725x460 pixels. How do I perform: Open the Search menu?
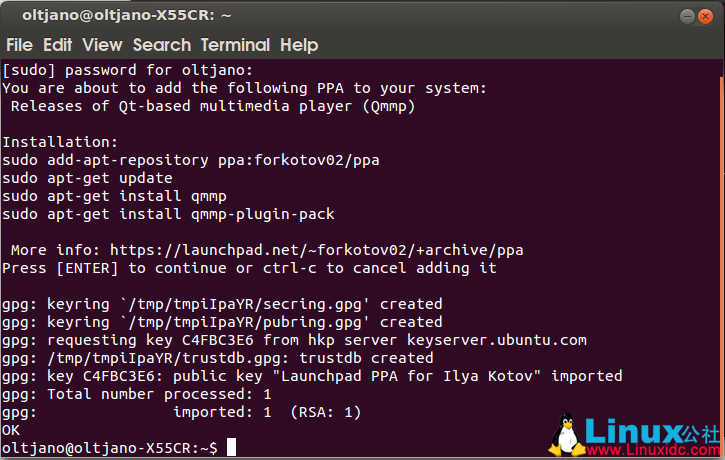tap(161, 45)
